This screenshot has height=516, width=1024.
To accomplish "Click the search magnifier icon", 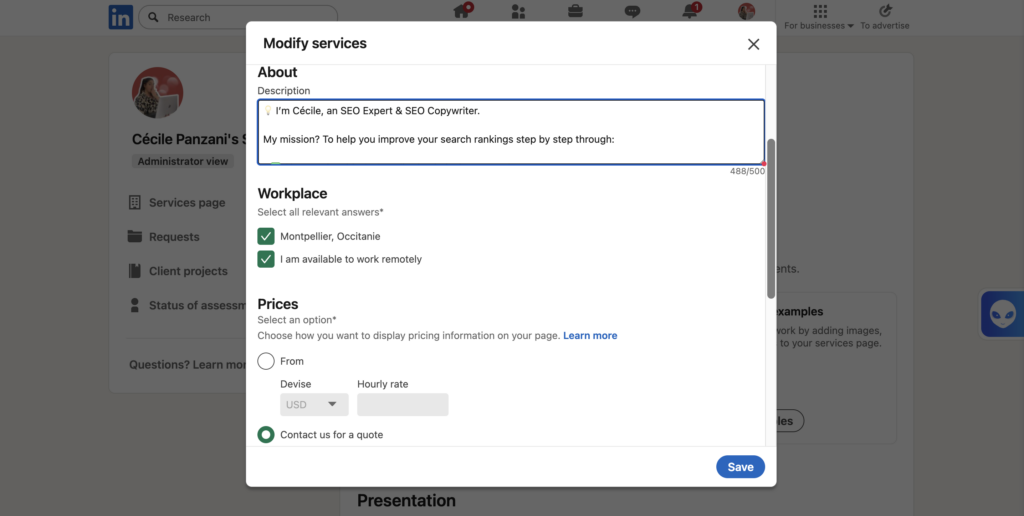I will 153,18.
